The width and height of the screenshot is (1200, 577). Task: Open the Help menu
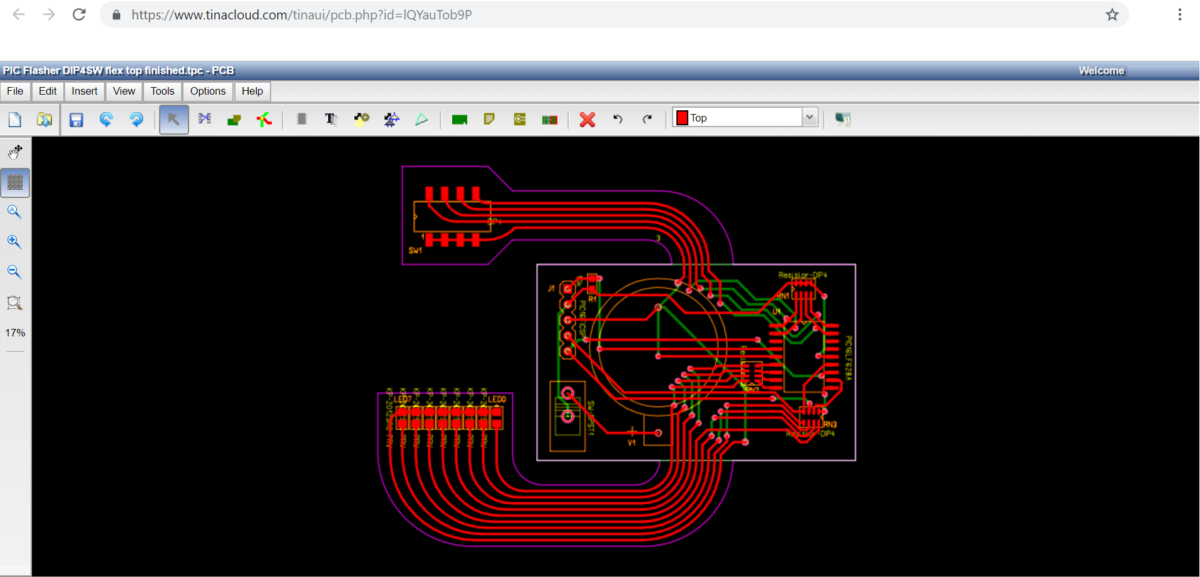coord(253,91)
